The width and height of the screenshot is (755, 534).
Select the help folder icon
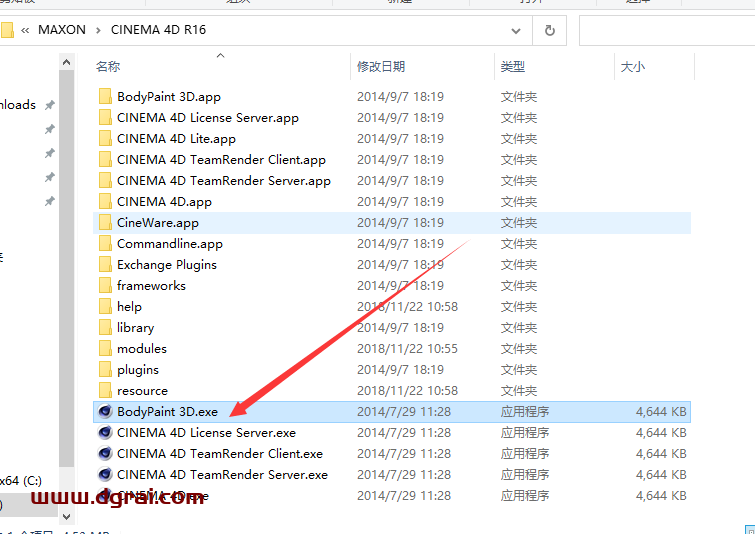105,307
